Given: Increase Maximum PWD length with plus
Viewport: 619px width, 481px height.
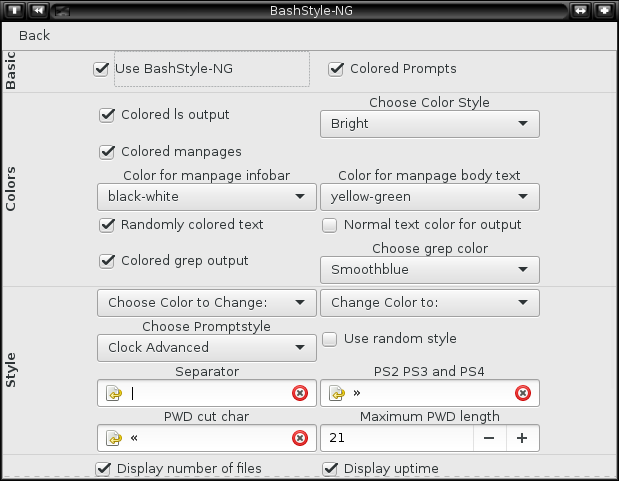Looking at the screenshot, I should coord(522,438).
